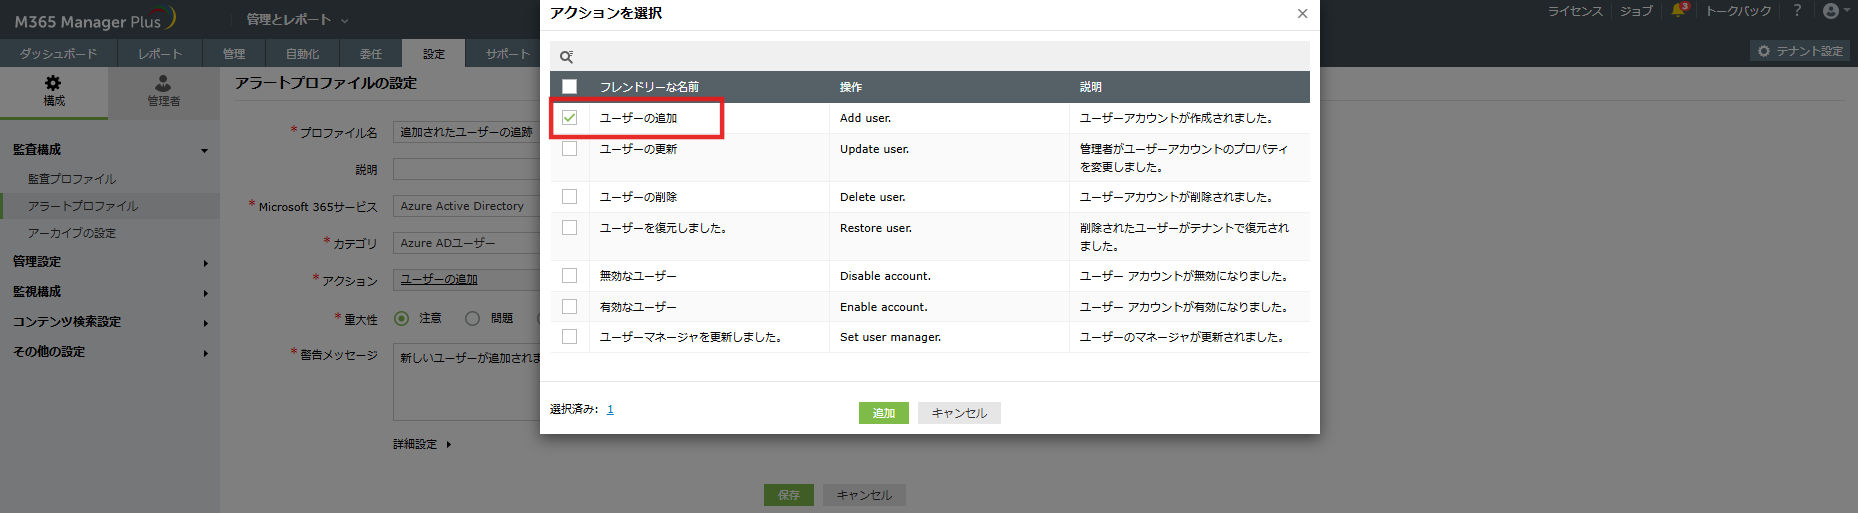Open the 管理 tab
Screen dimensions: 1858x513
click(x=234, y=54)
